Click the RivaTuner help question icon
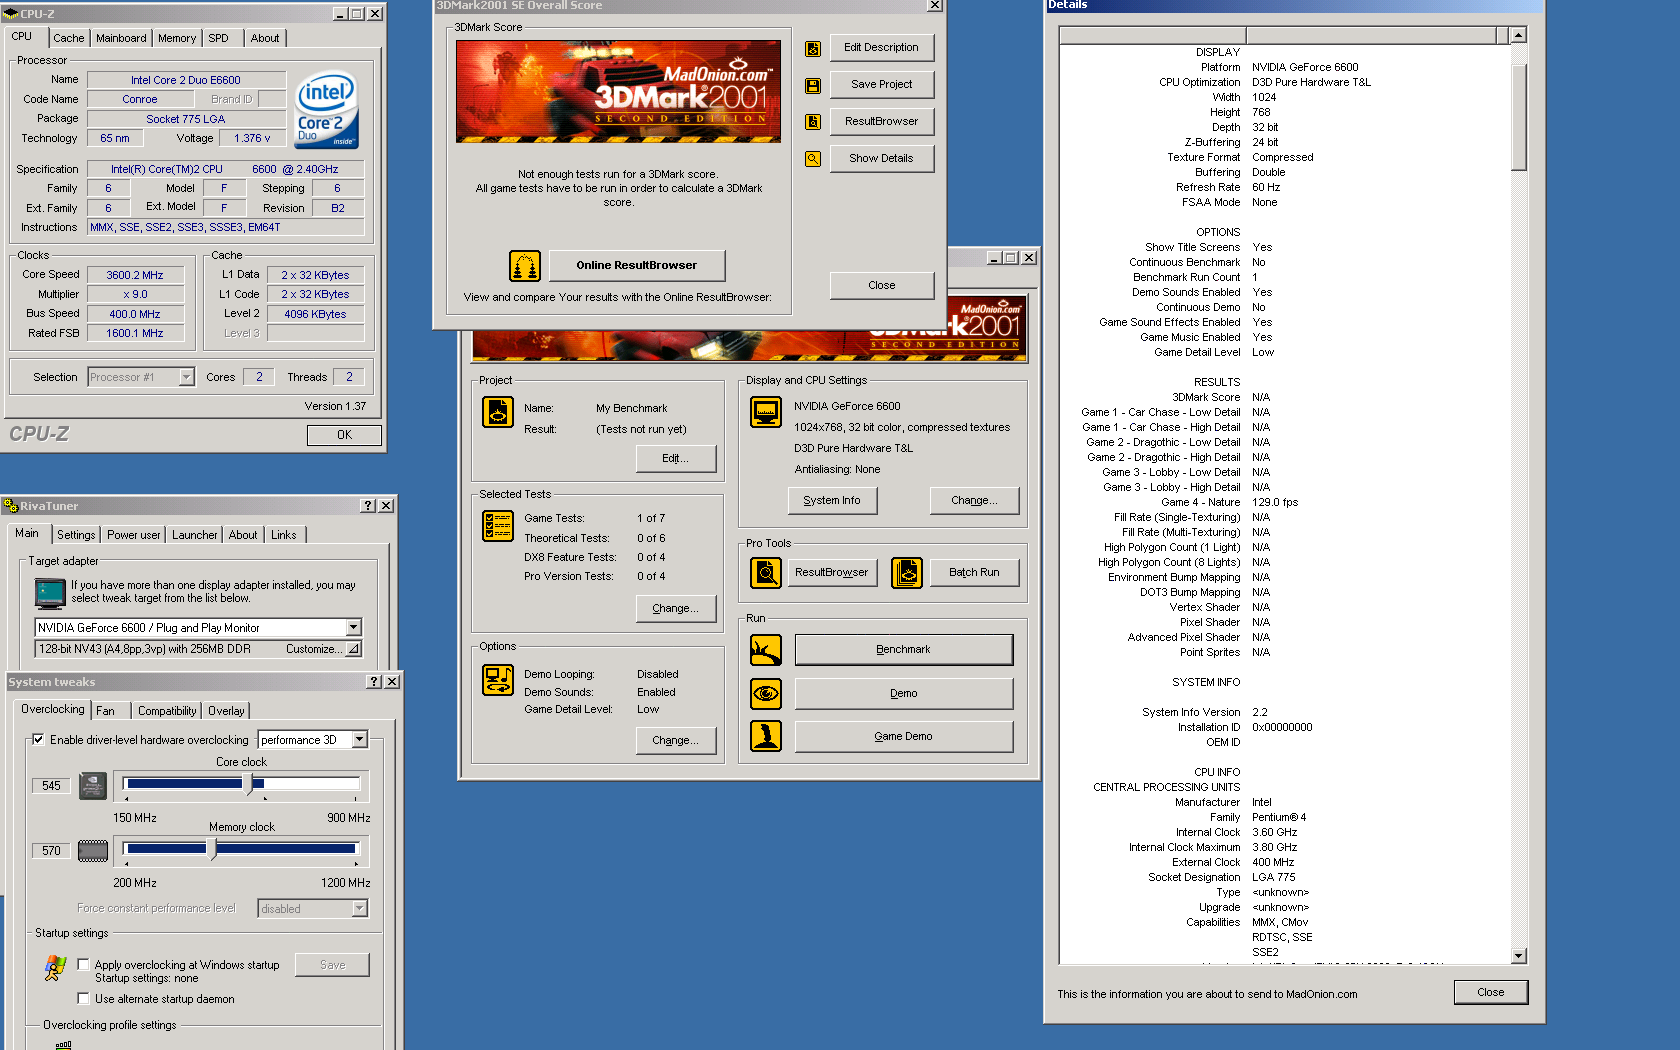The width and height of the screenshot is (1680, 1050). pyautogui.click(x=368, y=506)
